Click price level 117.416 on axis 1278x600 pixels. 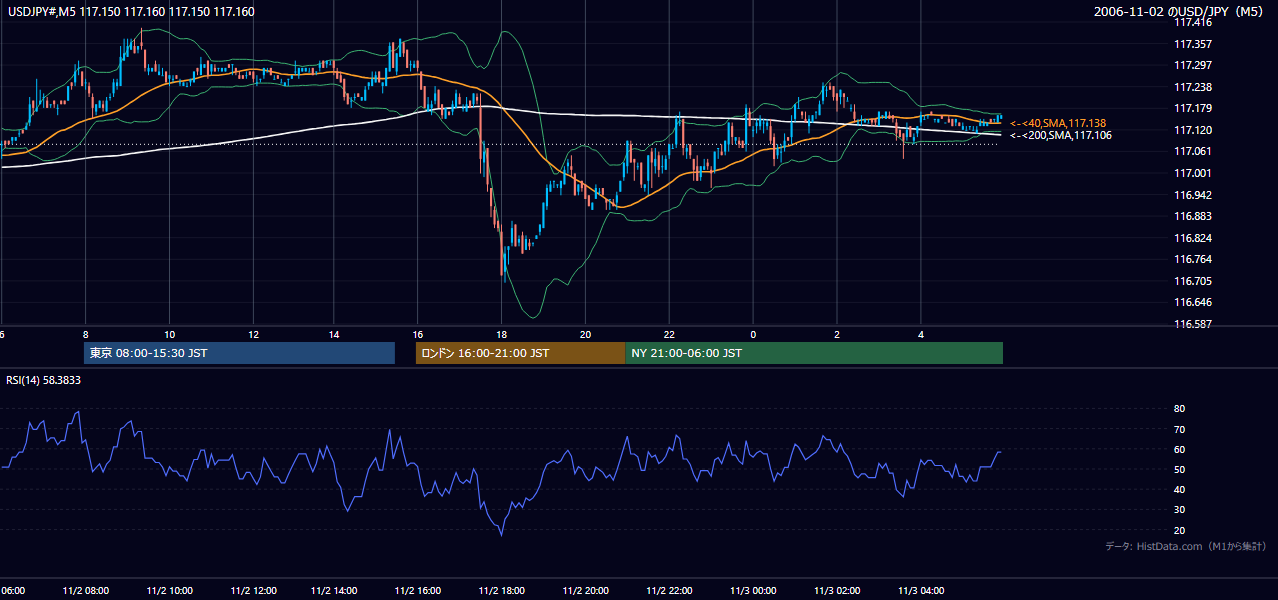[x=1193, y=22]
